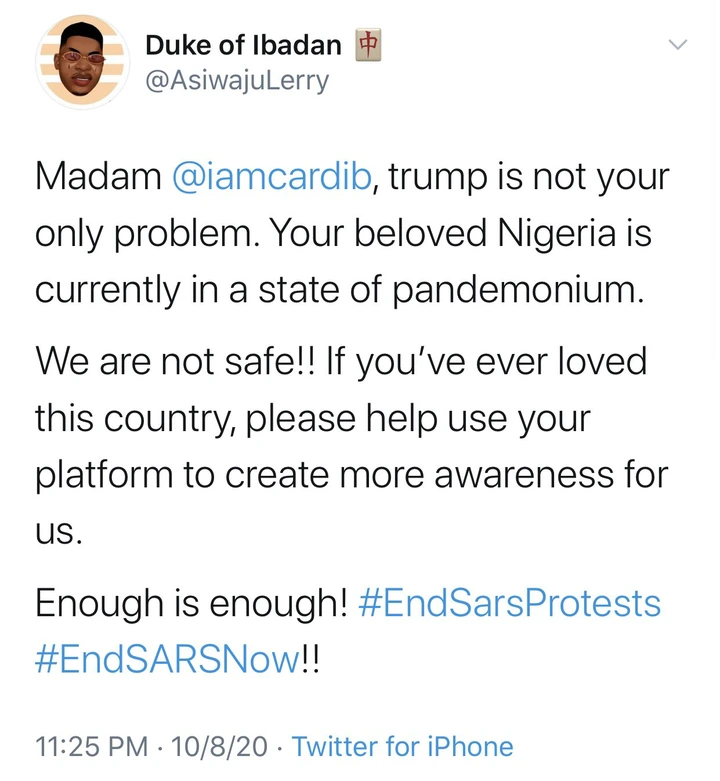Open the Twitter for iPhone source link
Image resolution: width=720 pixels, height=781 pixels.
click(402, 746)
